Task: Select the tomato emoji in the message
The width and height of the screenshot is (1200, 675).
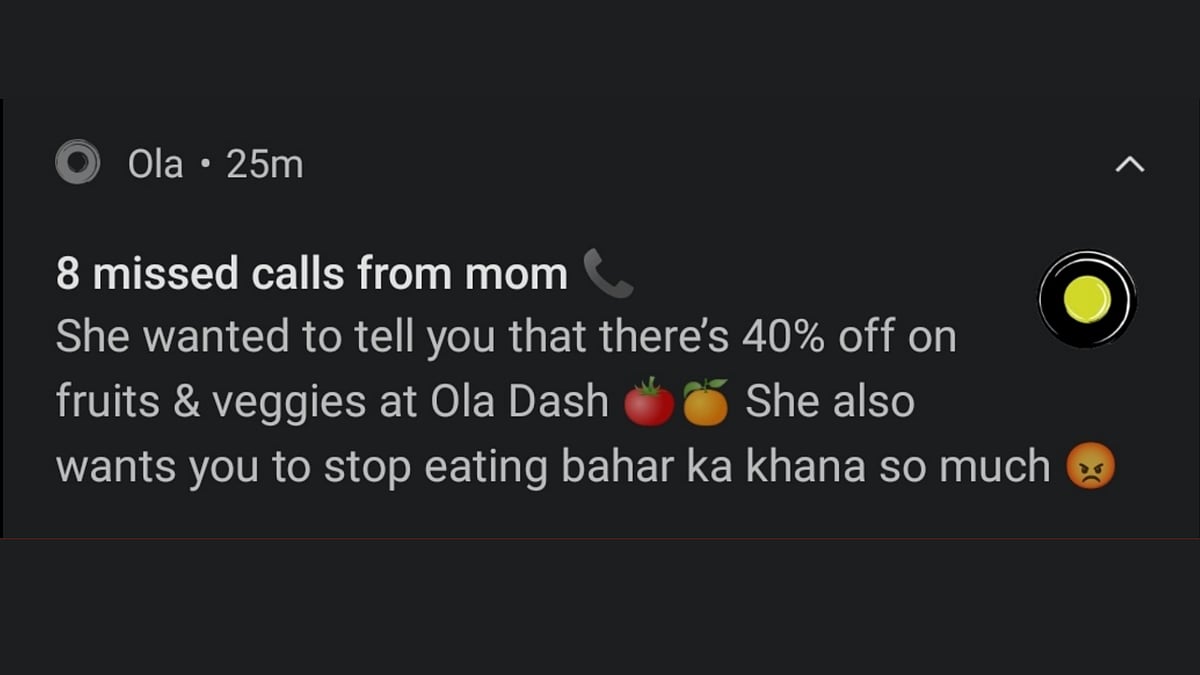Action: (x=651, y=398)
